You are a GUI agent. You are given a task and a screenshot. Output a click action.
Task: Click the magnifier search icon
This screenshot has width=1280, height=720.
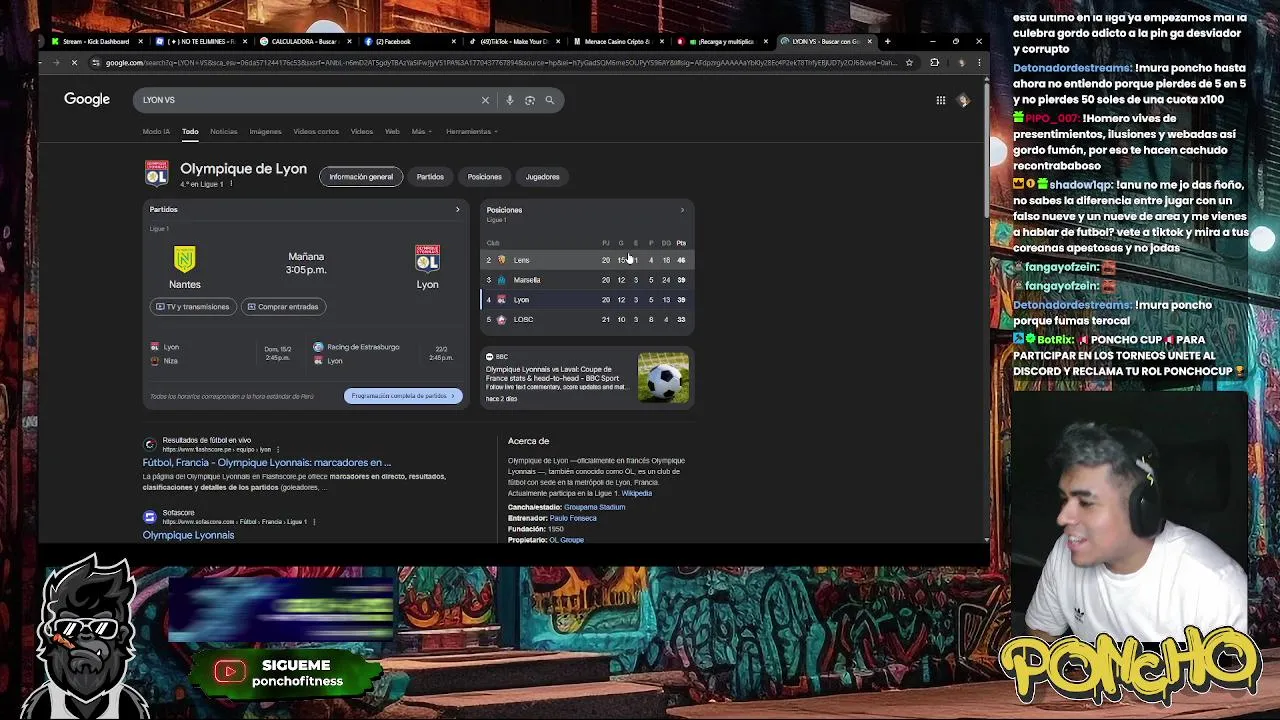coord(549,100)
